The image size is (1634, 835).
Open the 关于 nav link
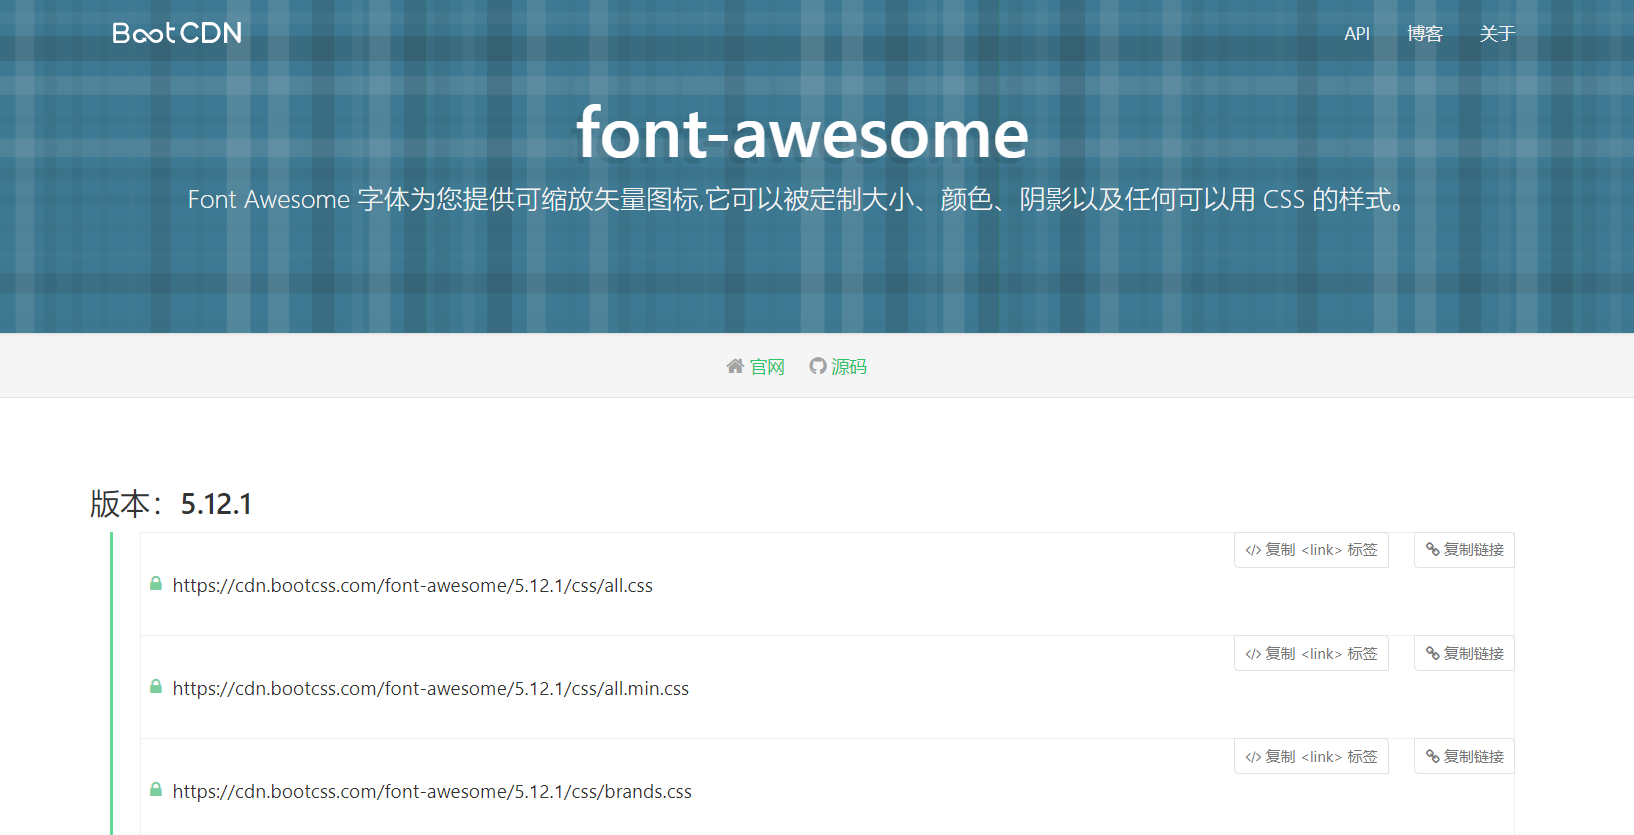coord(1497,34)
